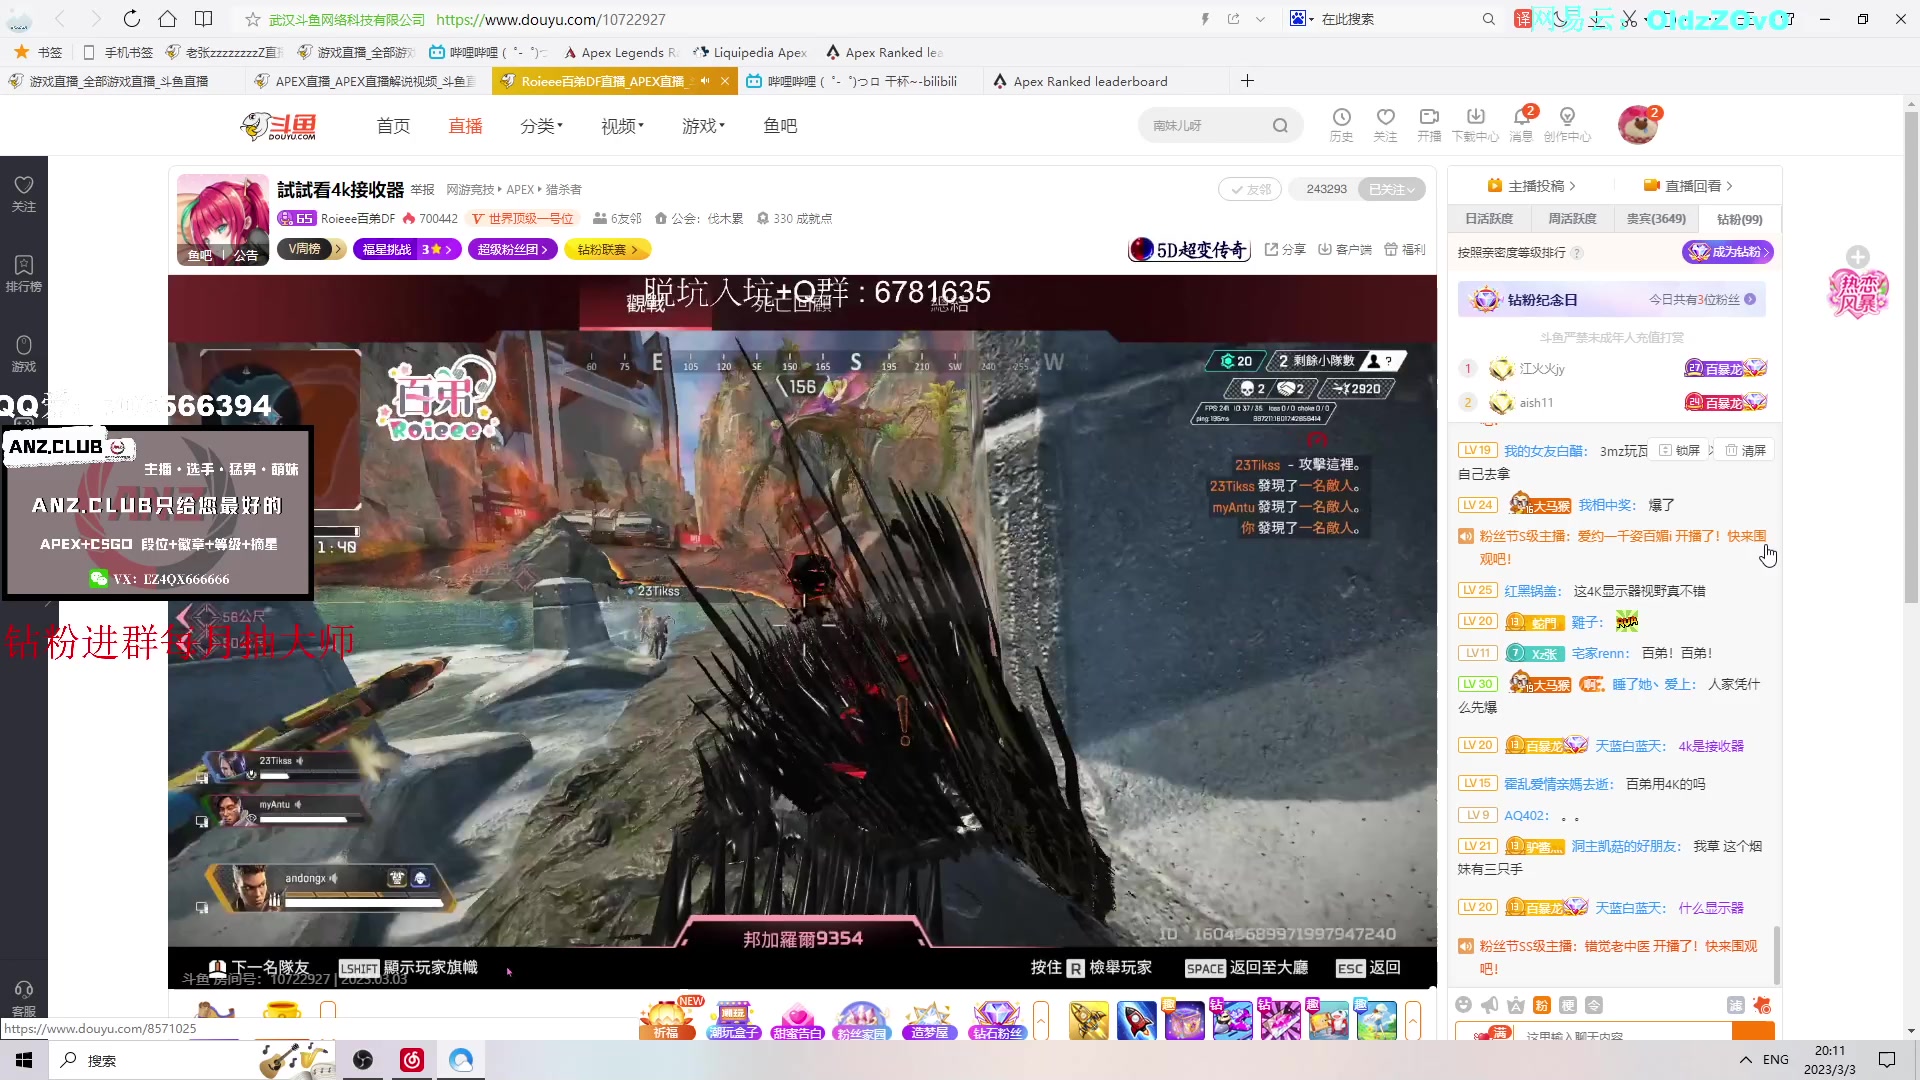Open 鱼吧 in top navigation

[x=780, y=126]
